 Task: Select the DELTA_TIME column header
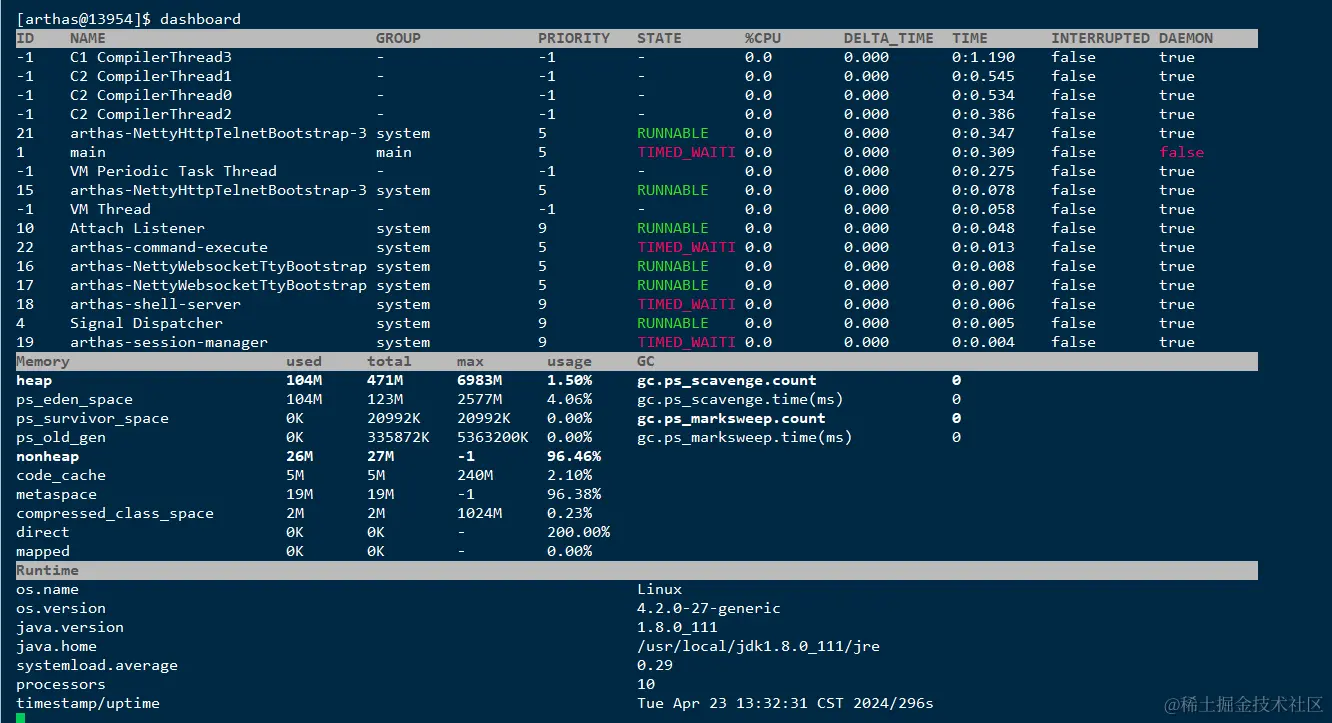(888, 38)
